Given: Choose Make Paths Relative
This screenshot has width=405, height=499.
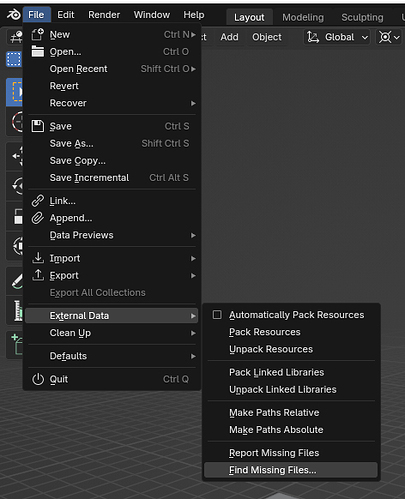Looking at the screenshot, I should (291, 413).
